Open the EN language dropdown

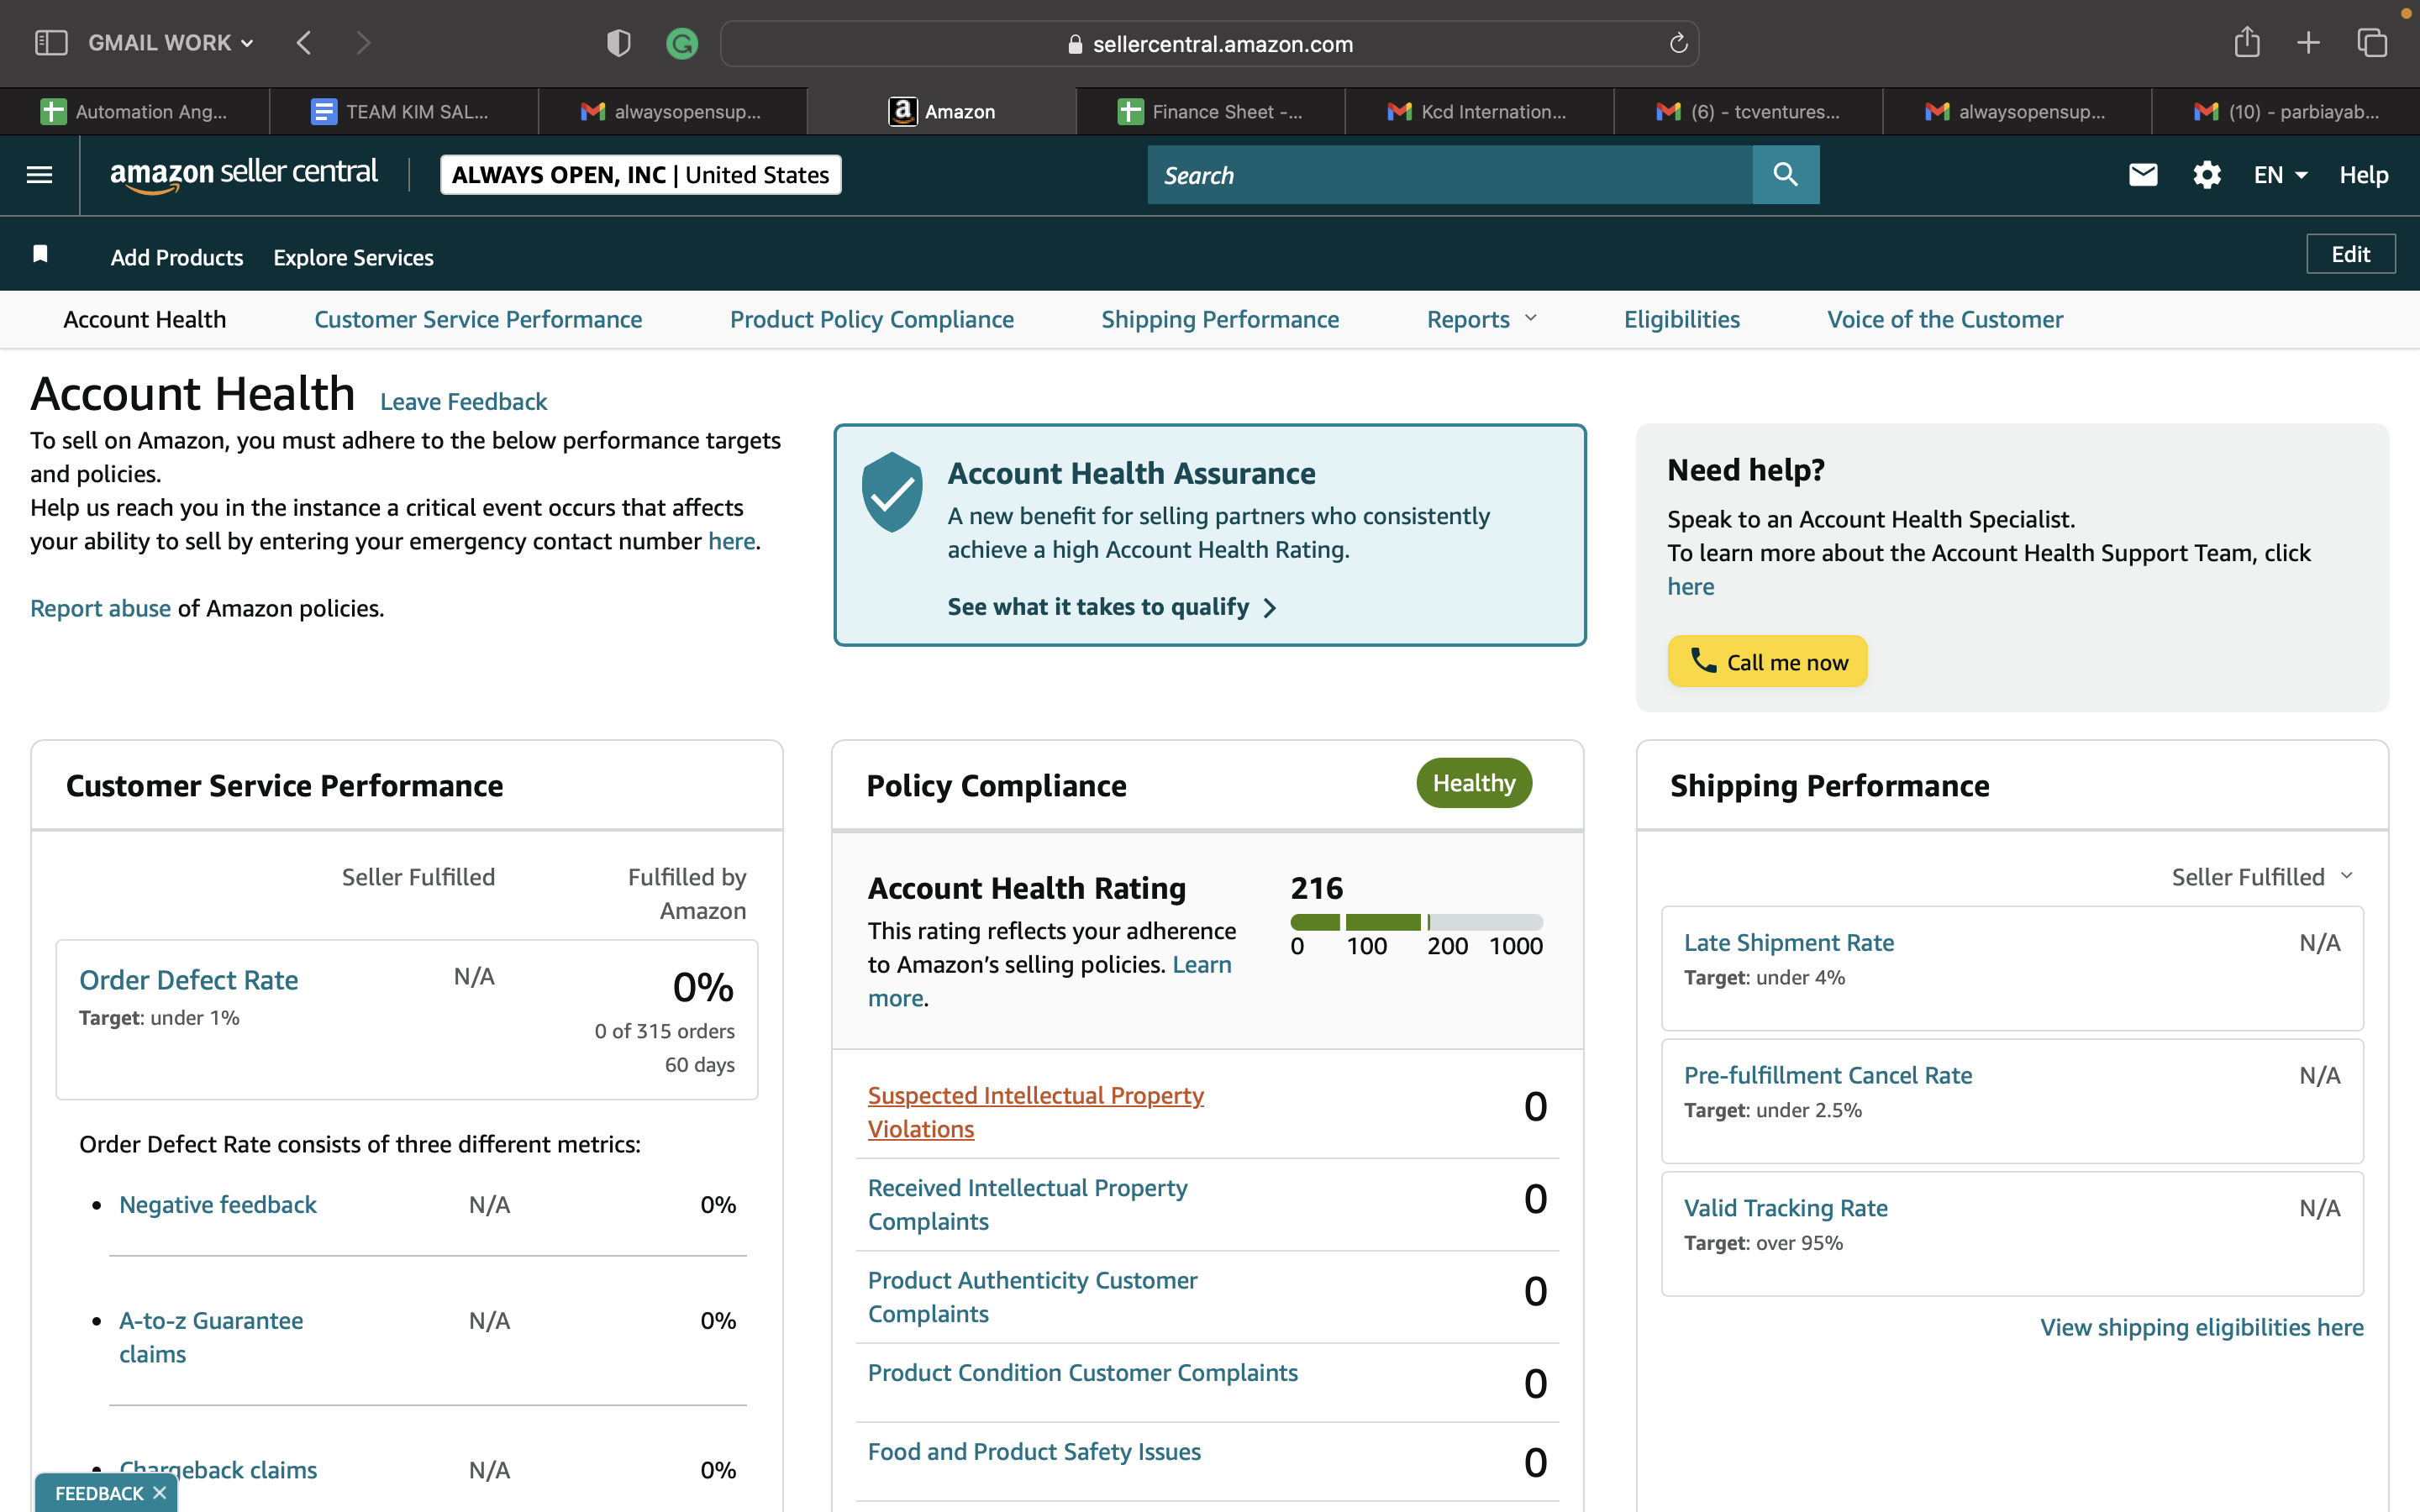(x=2280, y=175)
